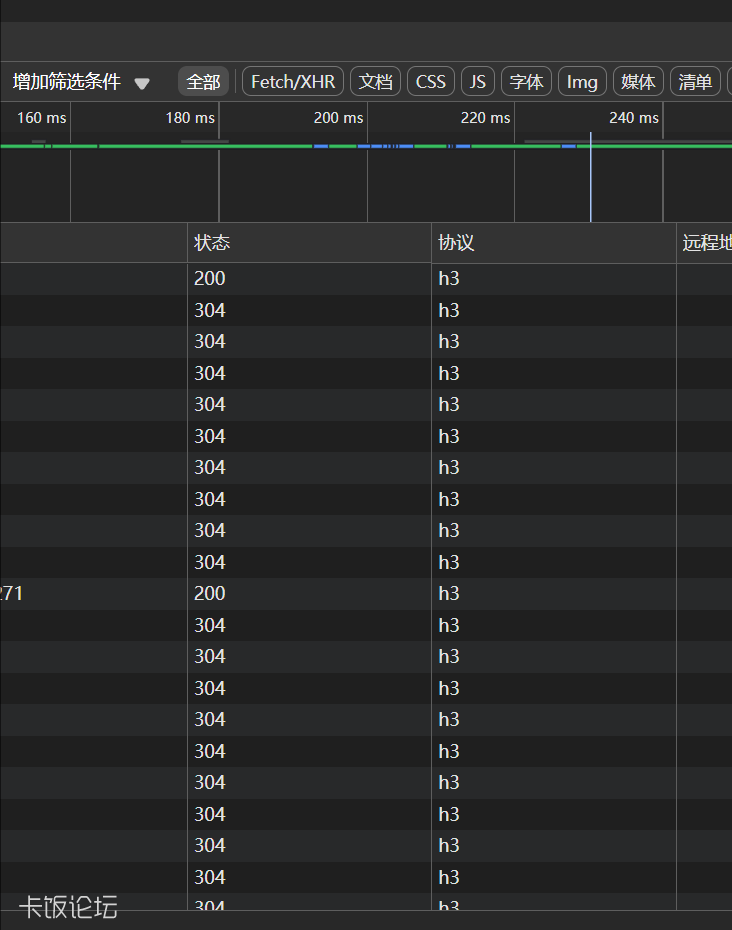732x930 pixels.
Task: Filter the network list by CSS
Action: (431, 82)
